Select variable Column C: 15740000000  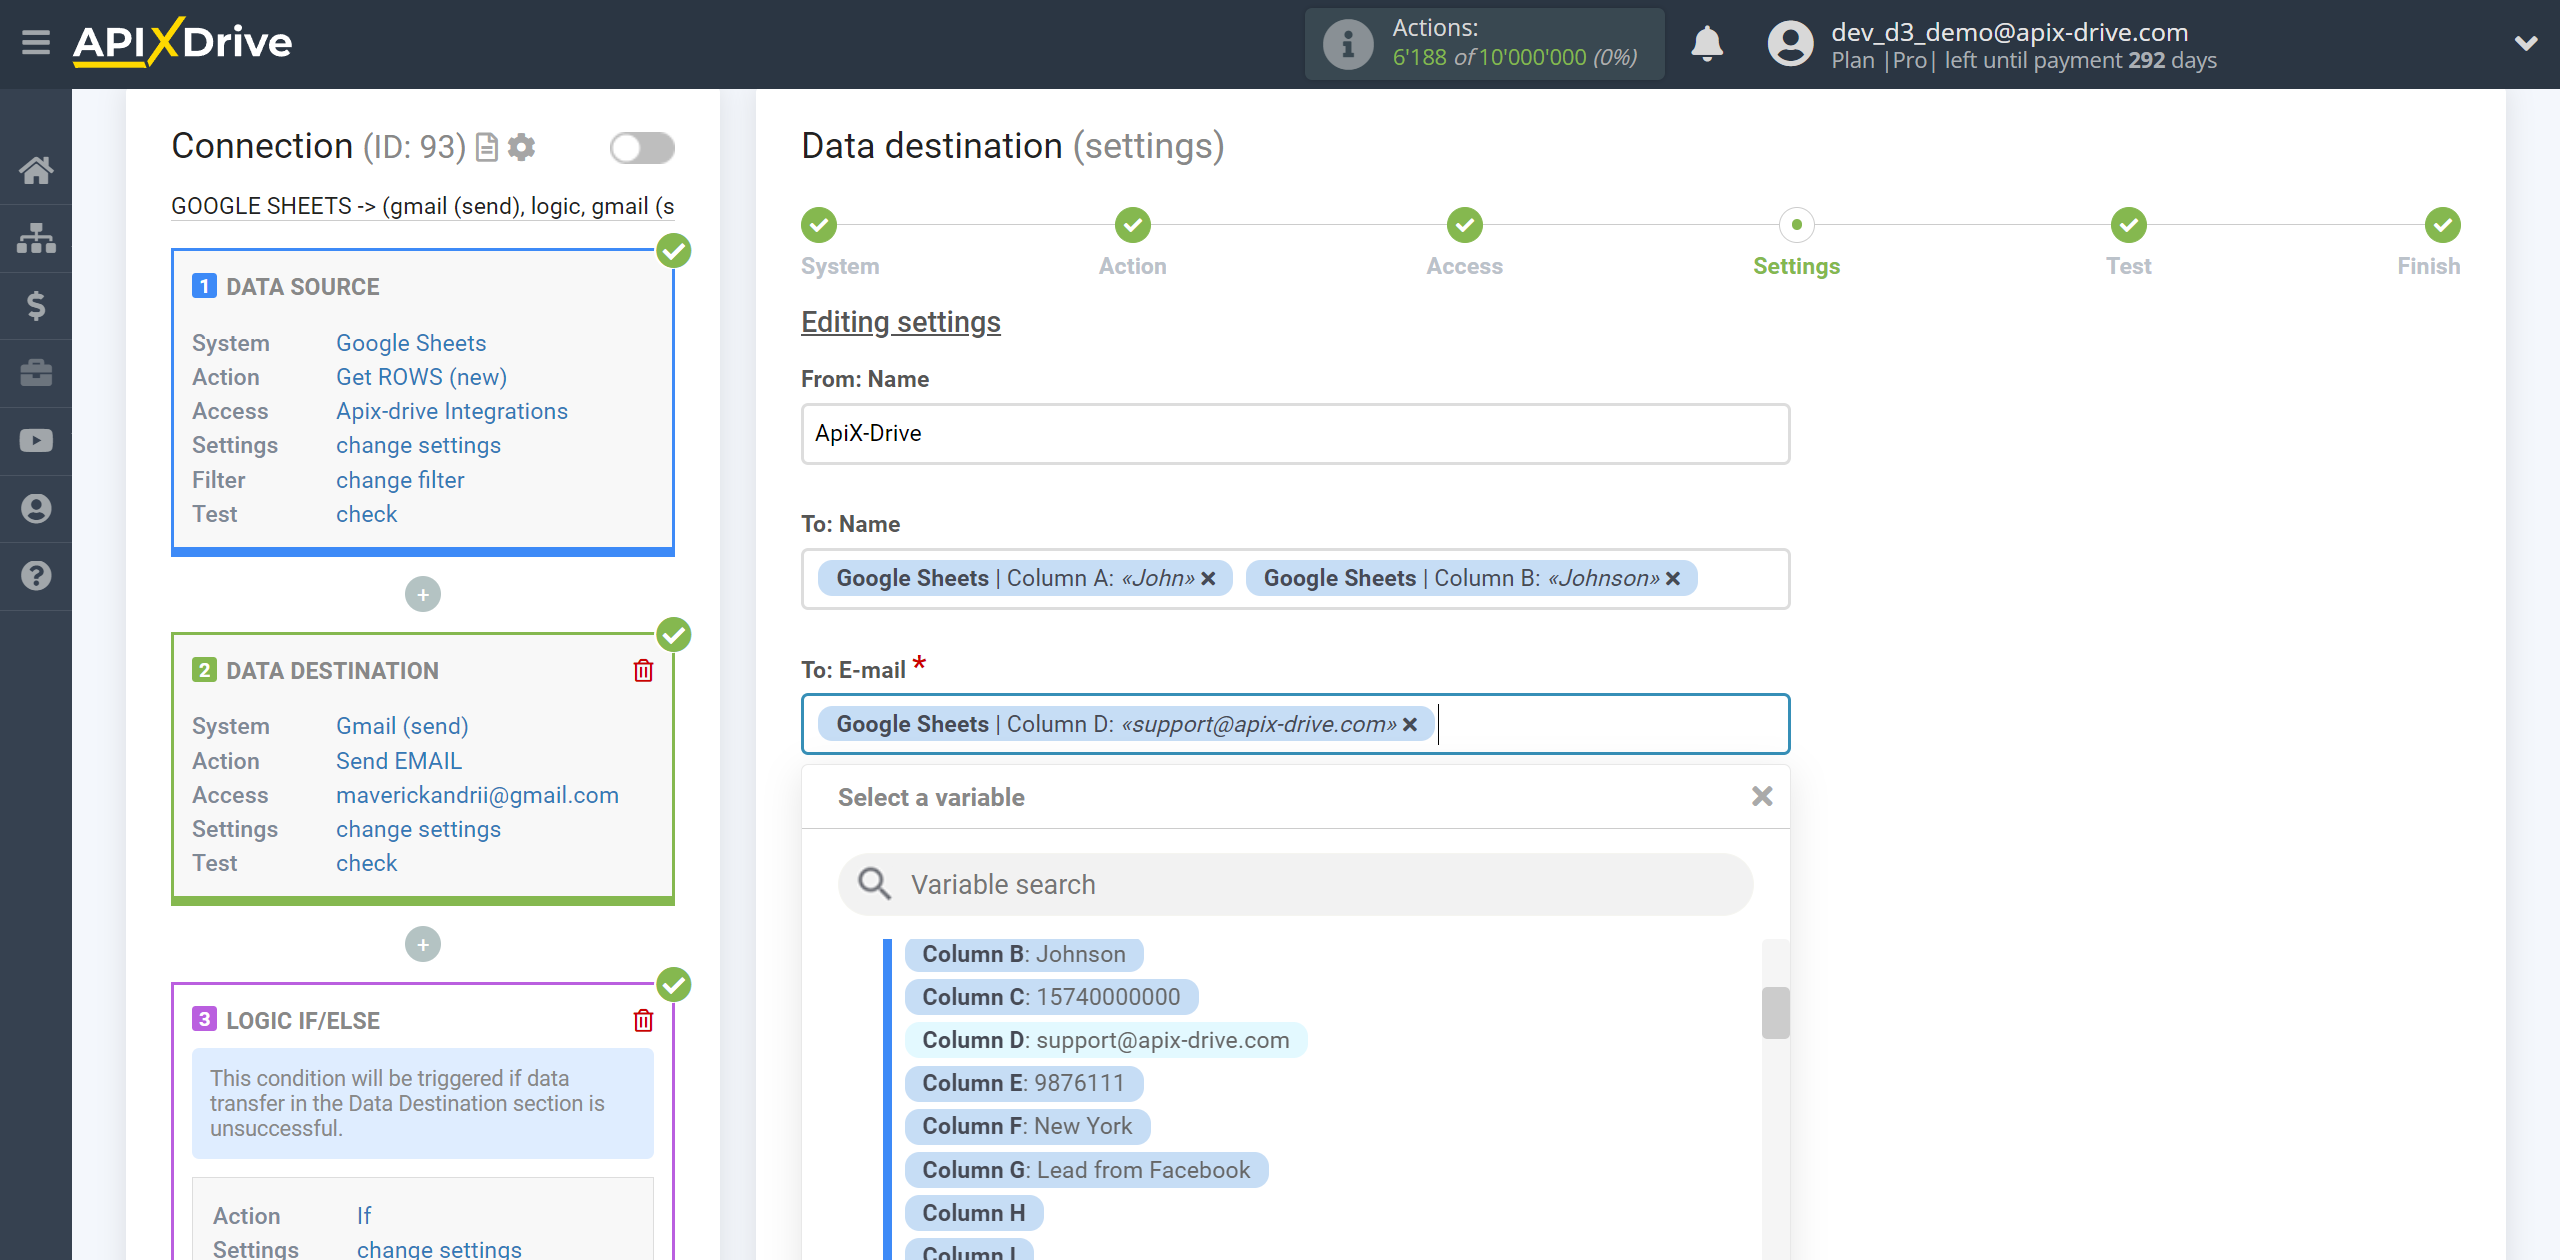tap(1051, 997)
